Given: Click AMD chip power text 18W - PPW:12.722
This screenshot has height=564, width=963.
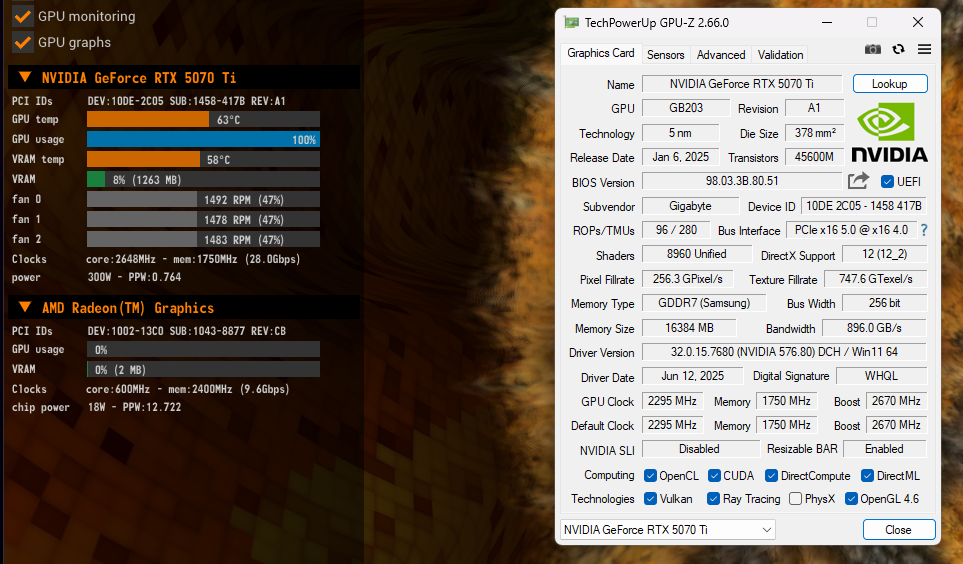Looking at the screenshot, I should point(135,407).
